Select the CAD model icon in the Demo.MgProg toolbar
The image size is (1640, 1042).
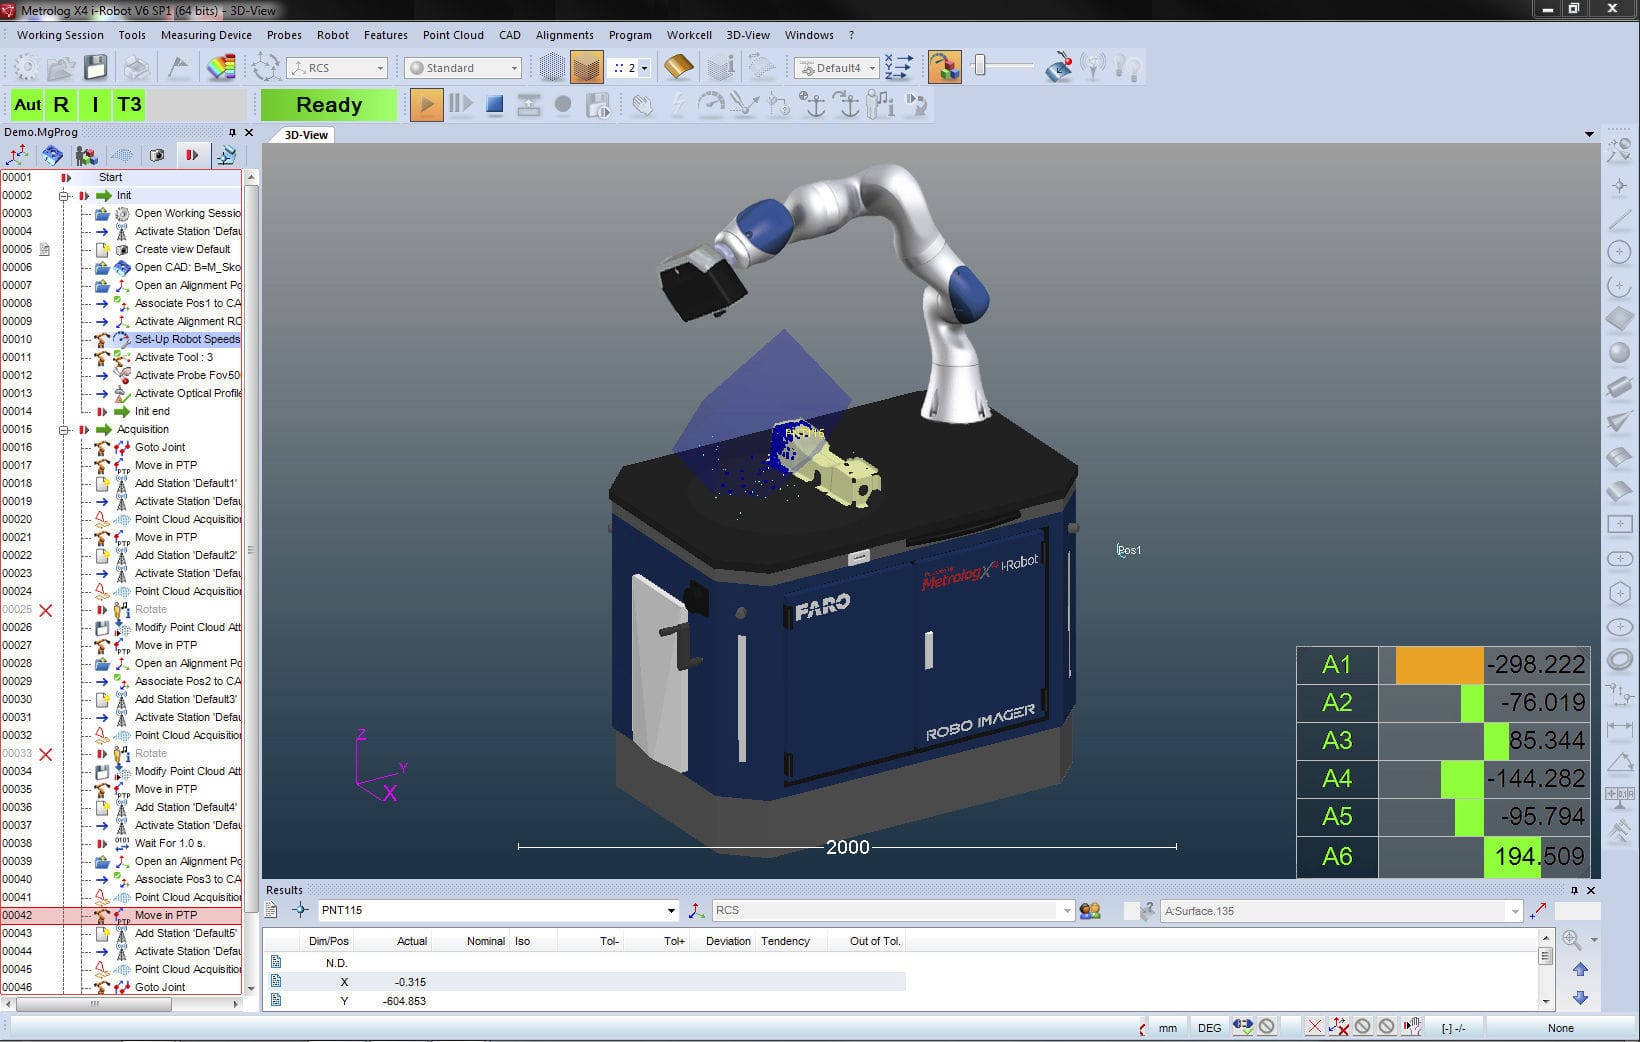(52, 155)
